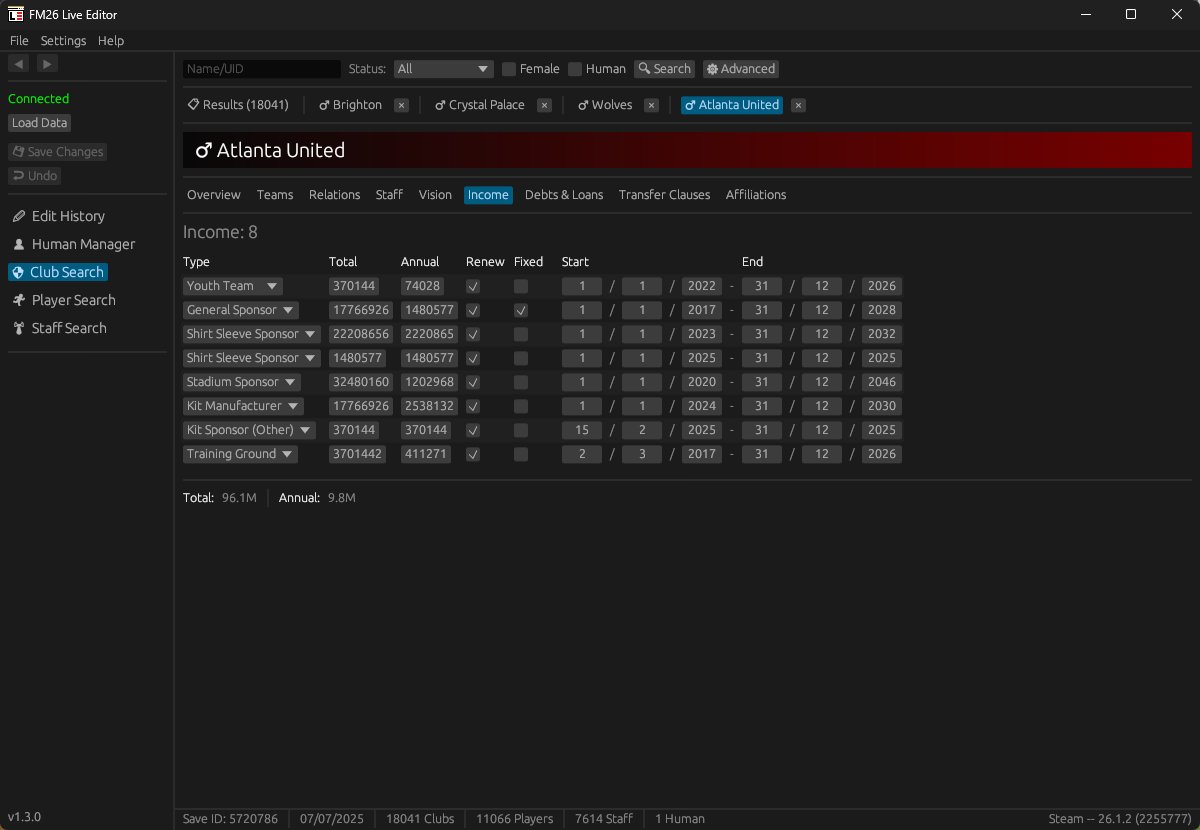Switch to the Overview tab
The width and height of the screenshot is (1200, 830).
click(x=214, y=195)
